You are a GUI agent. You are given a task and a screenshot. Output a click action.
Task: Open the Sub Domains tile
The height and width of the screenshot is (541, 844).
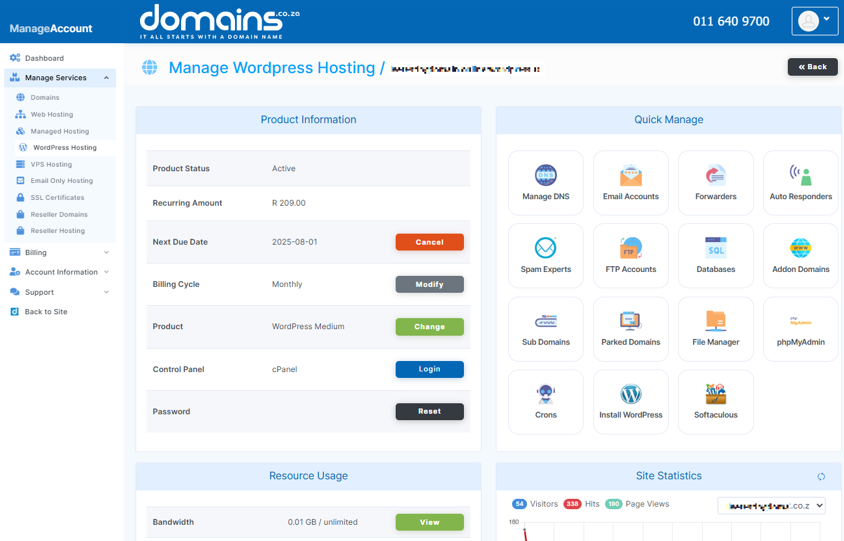[x=545, y=328]
